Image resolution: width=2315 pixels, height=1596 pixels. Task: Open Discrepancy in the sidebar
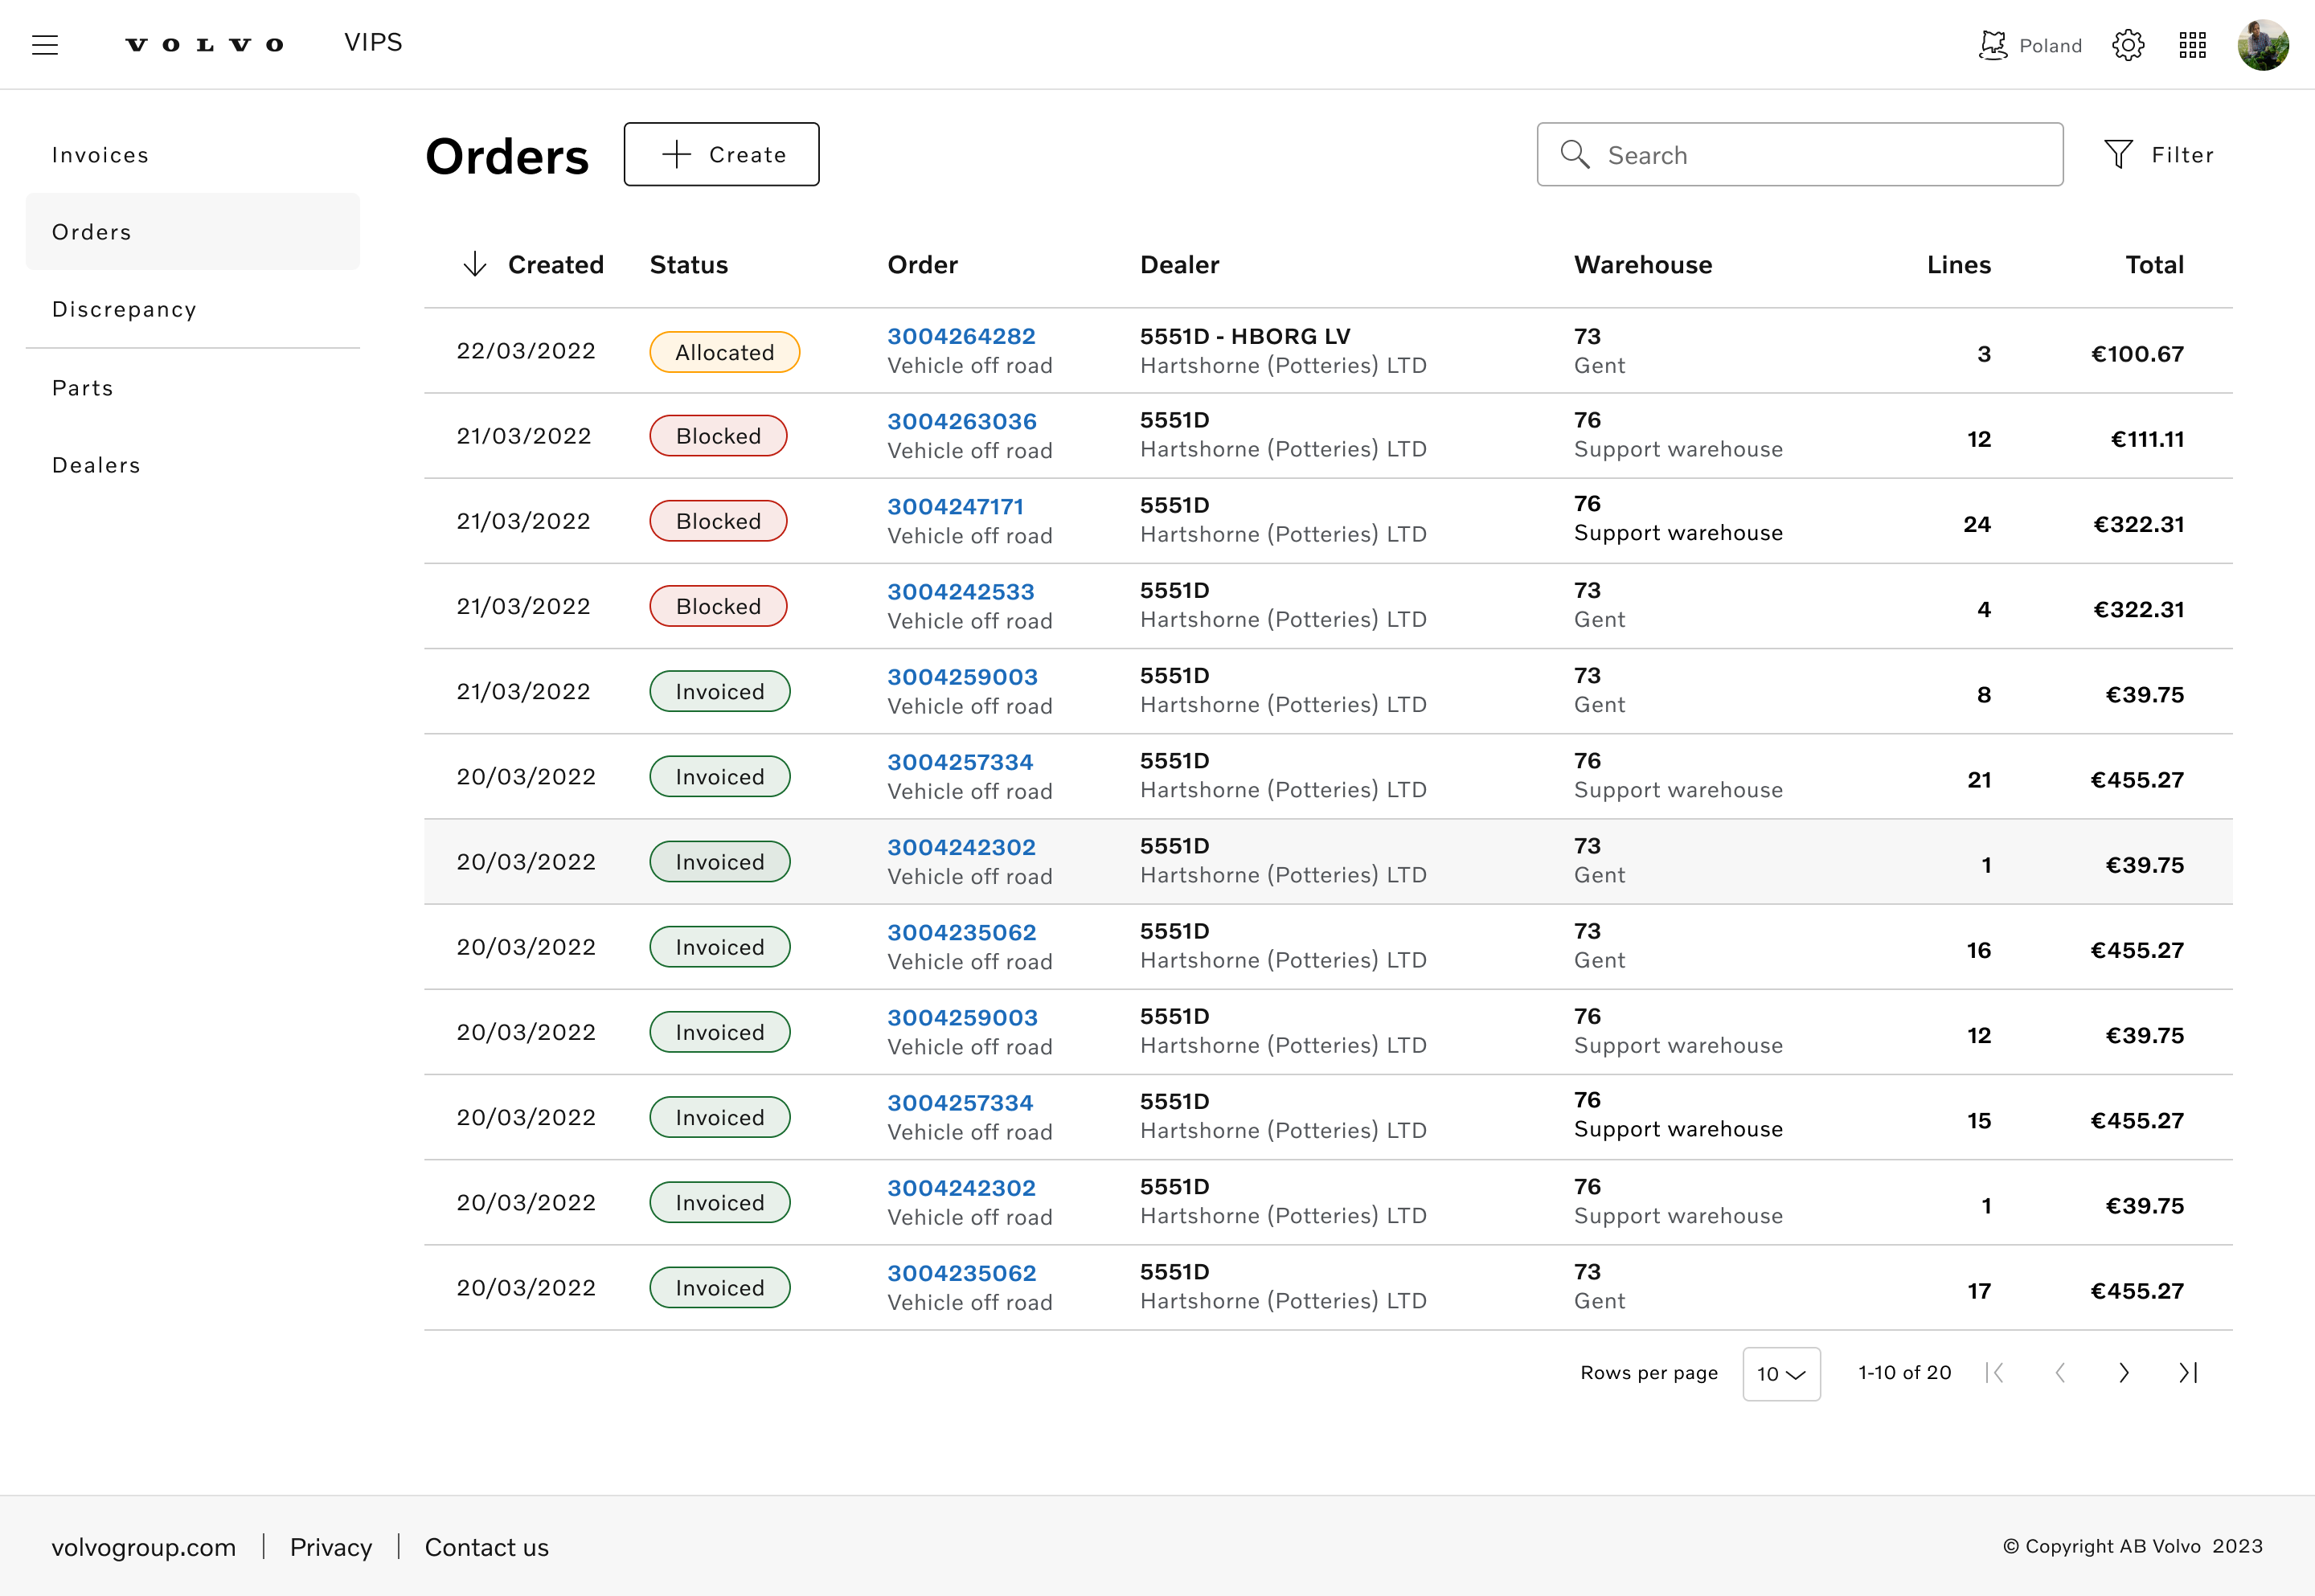193,309
